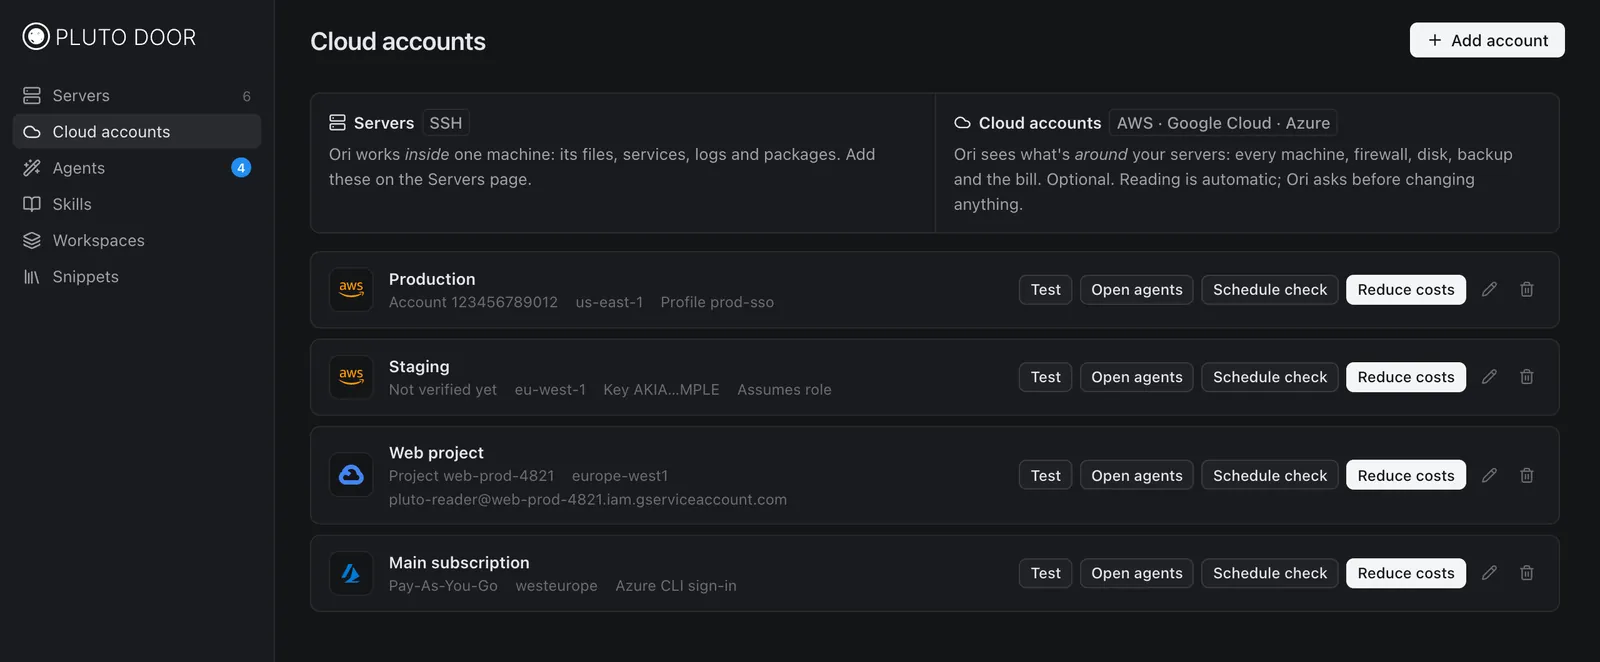
Task: Schedule check for Staging account
Action: [1270, 377]
